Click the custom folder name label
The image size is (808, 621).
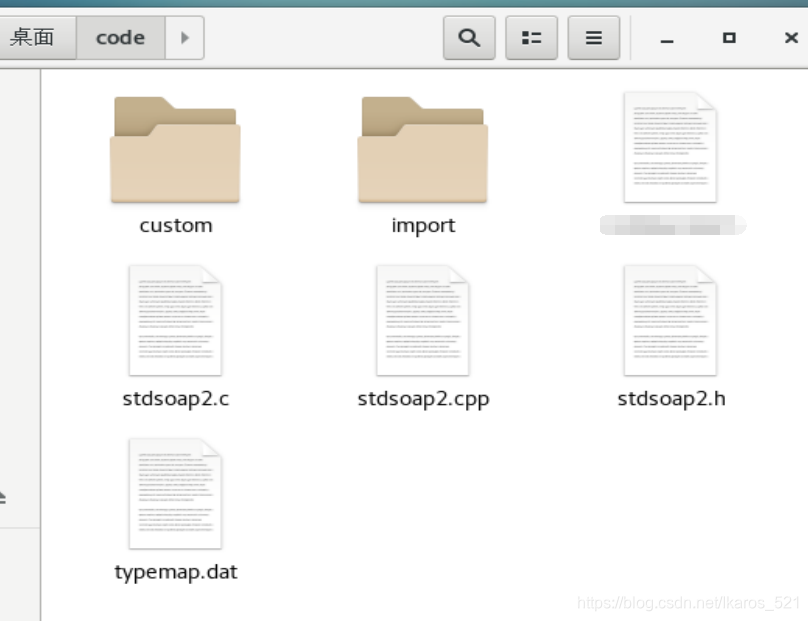[176, 225]
